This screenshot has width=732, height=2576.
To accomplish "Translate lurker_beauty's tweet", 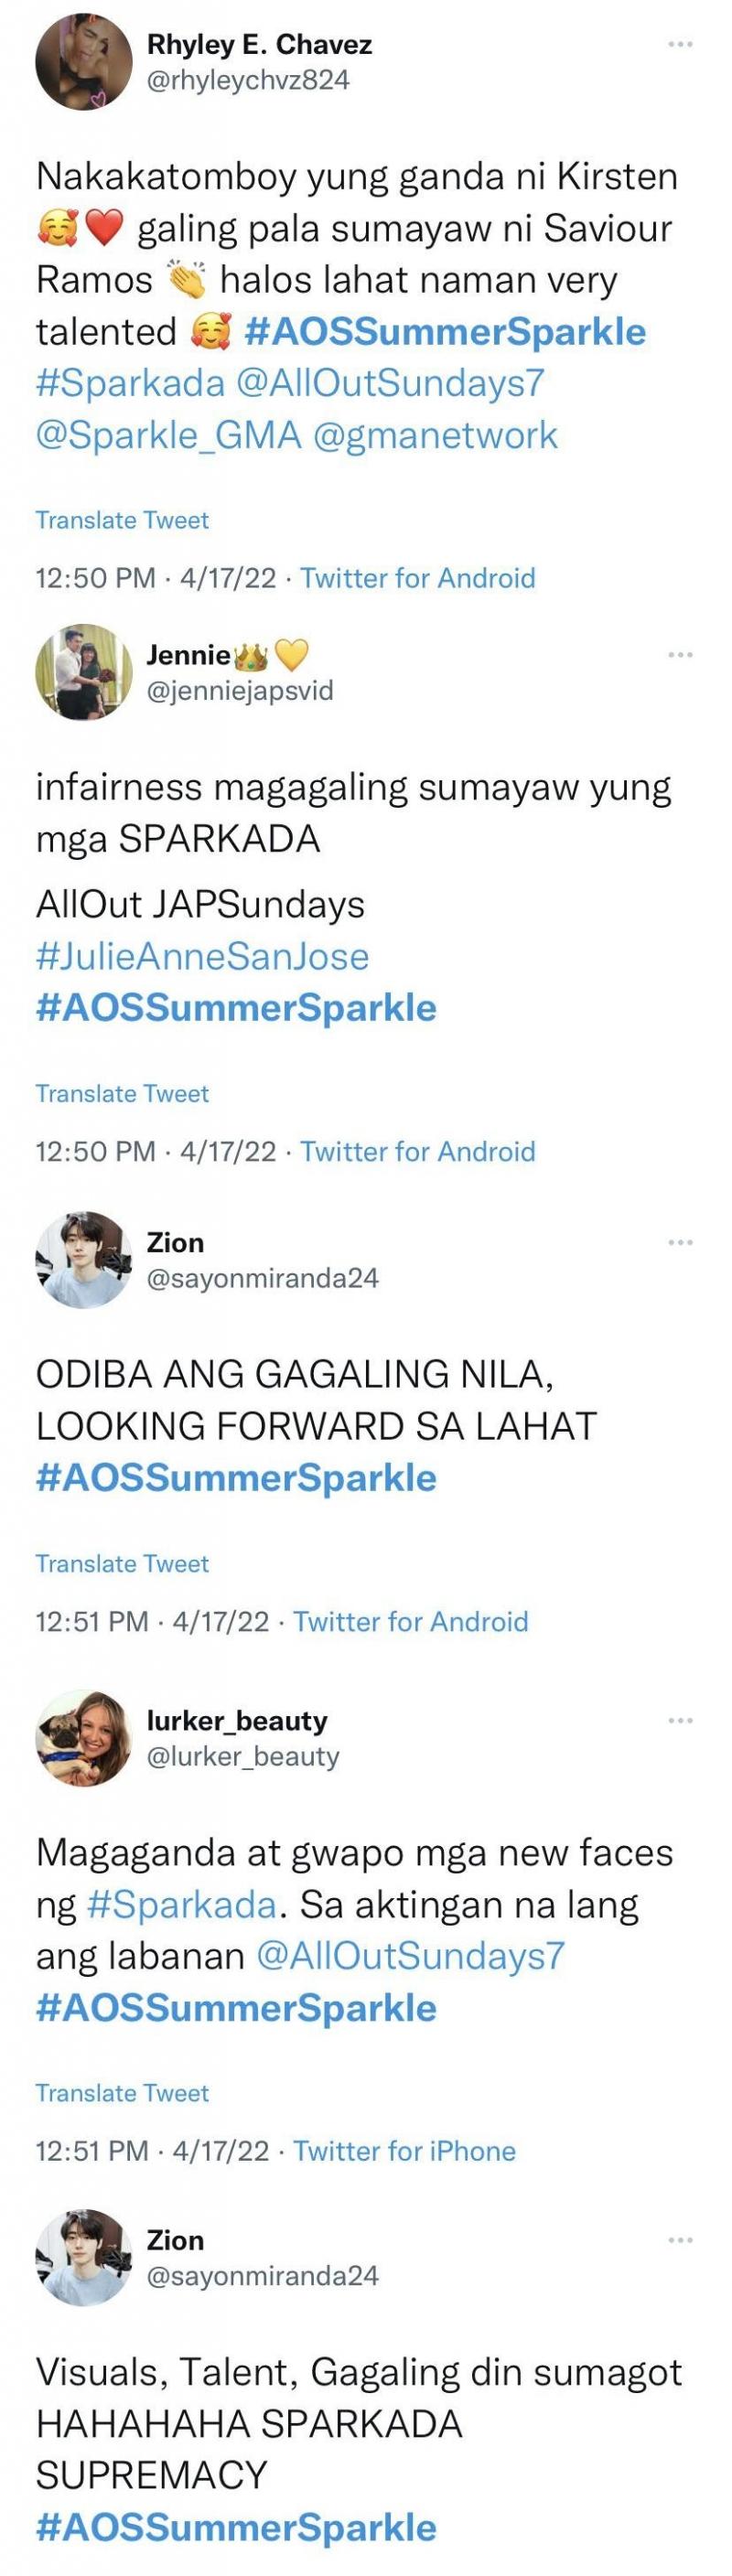I will [x=122, y=2093].
